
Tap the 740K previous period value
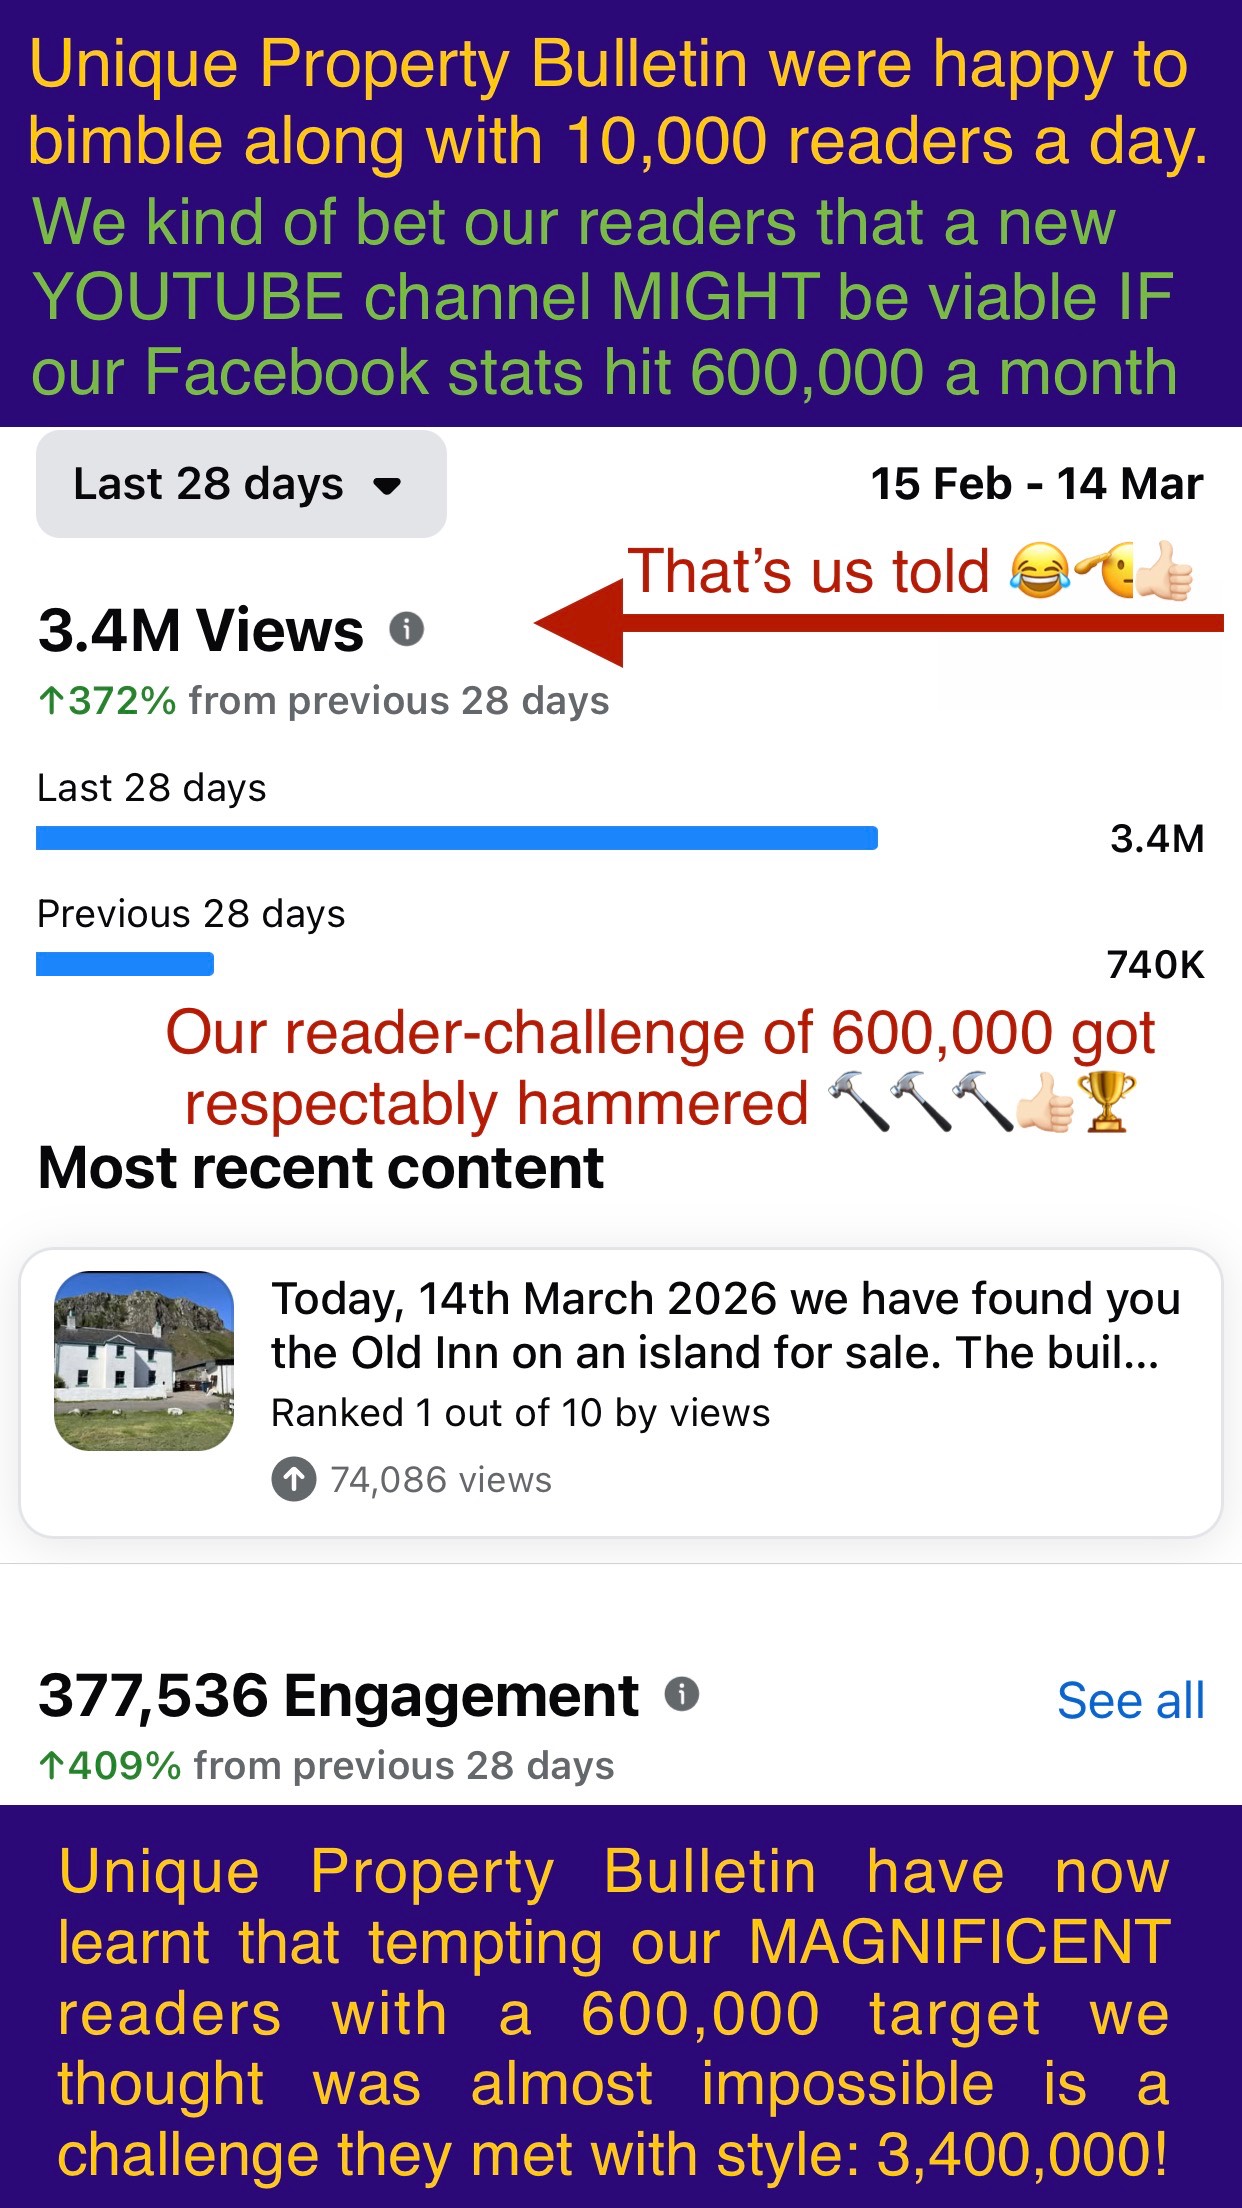point(1155,965)
